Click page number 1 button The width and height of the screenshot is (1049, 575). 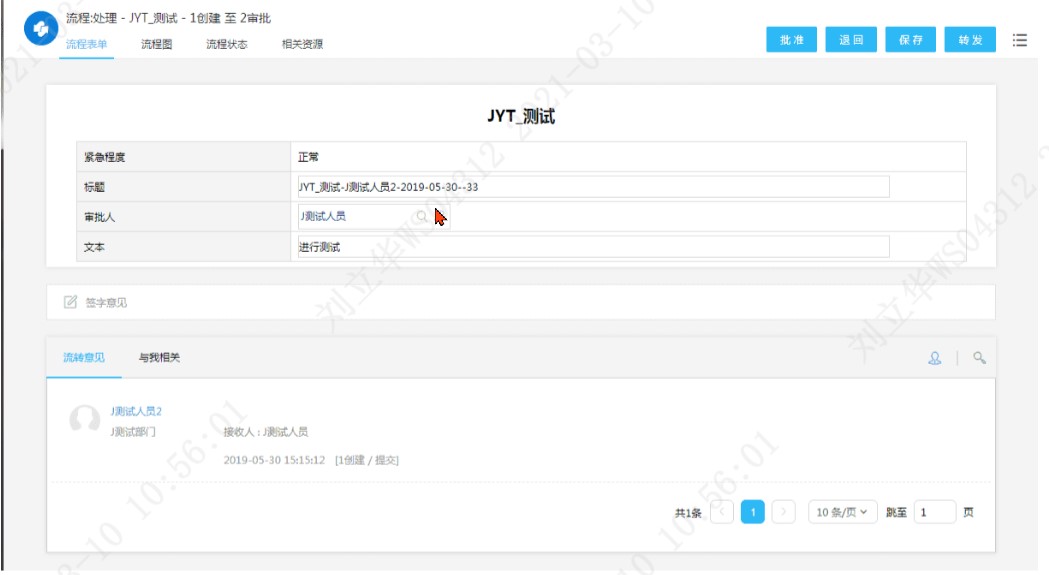click(x=753, y=512)
